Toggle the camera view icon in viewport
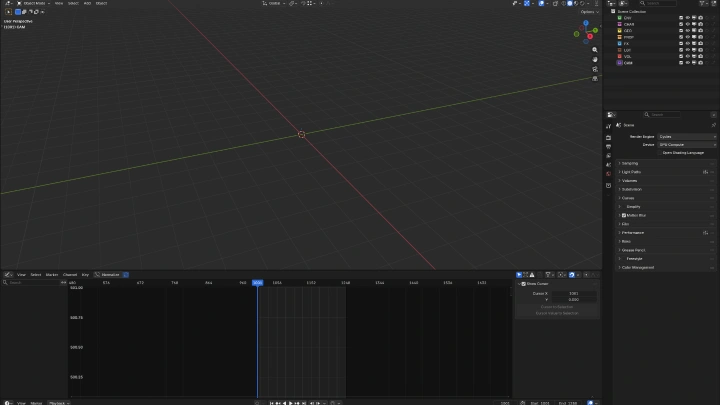Viewport: 720px width, 405px height. pos(595,69)
